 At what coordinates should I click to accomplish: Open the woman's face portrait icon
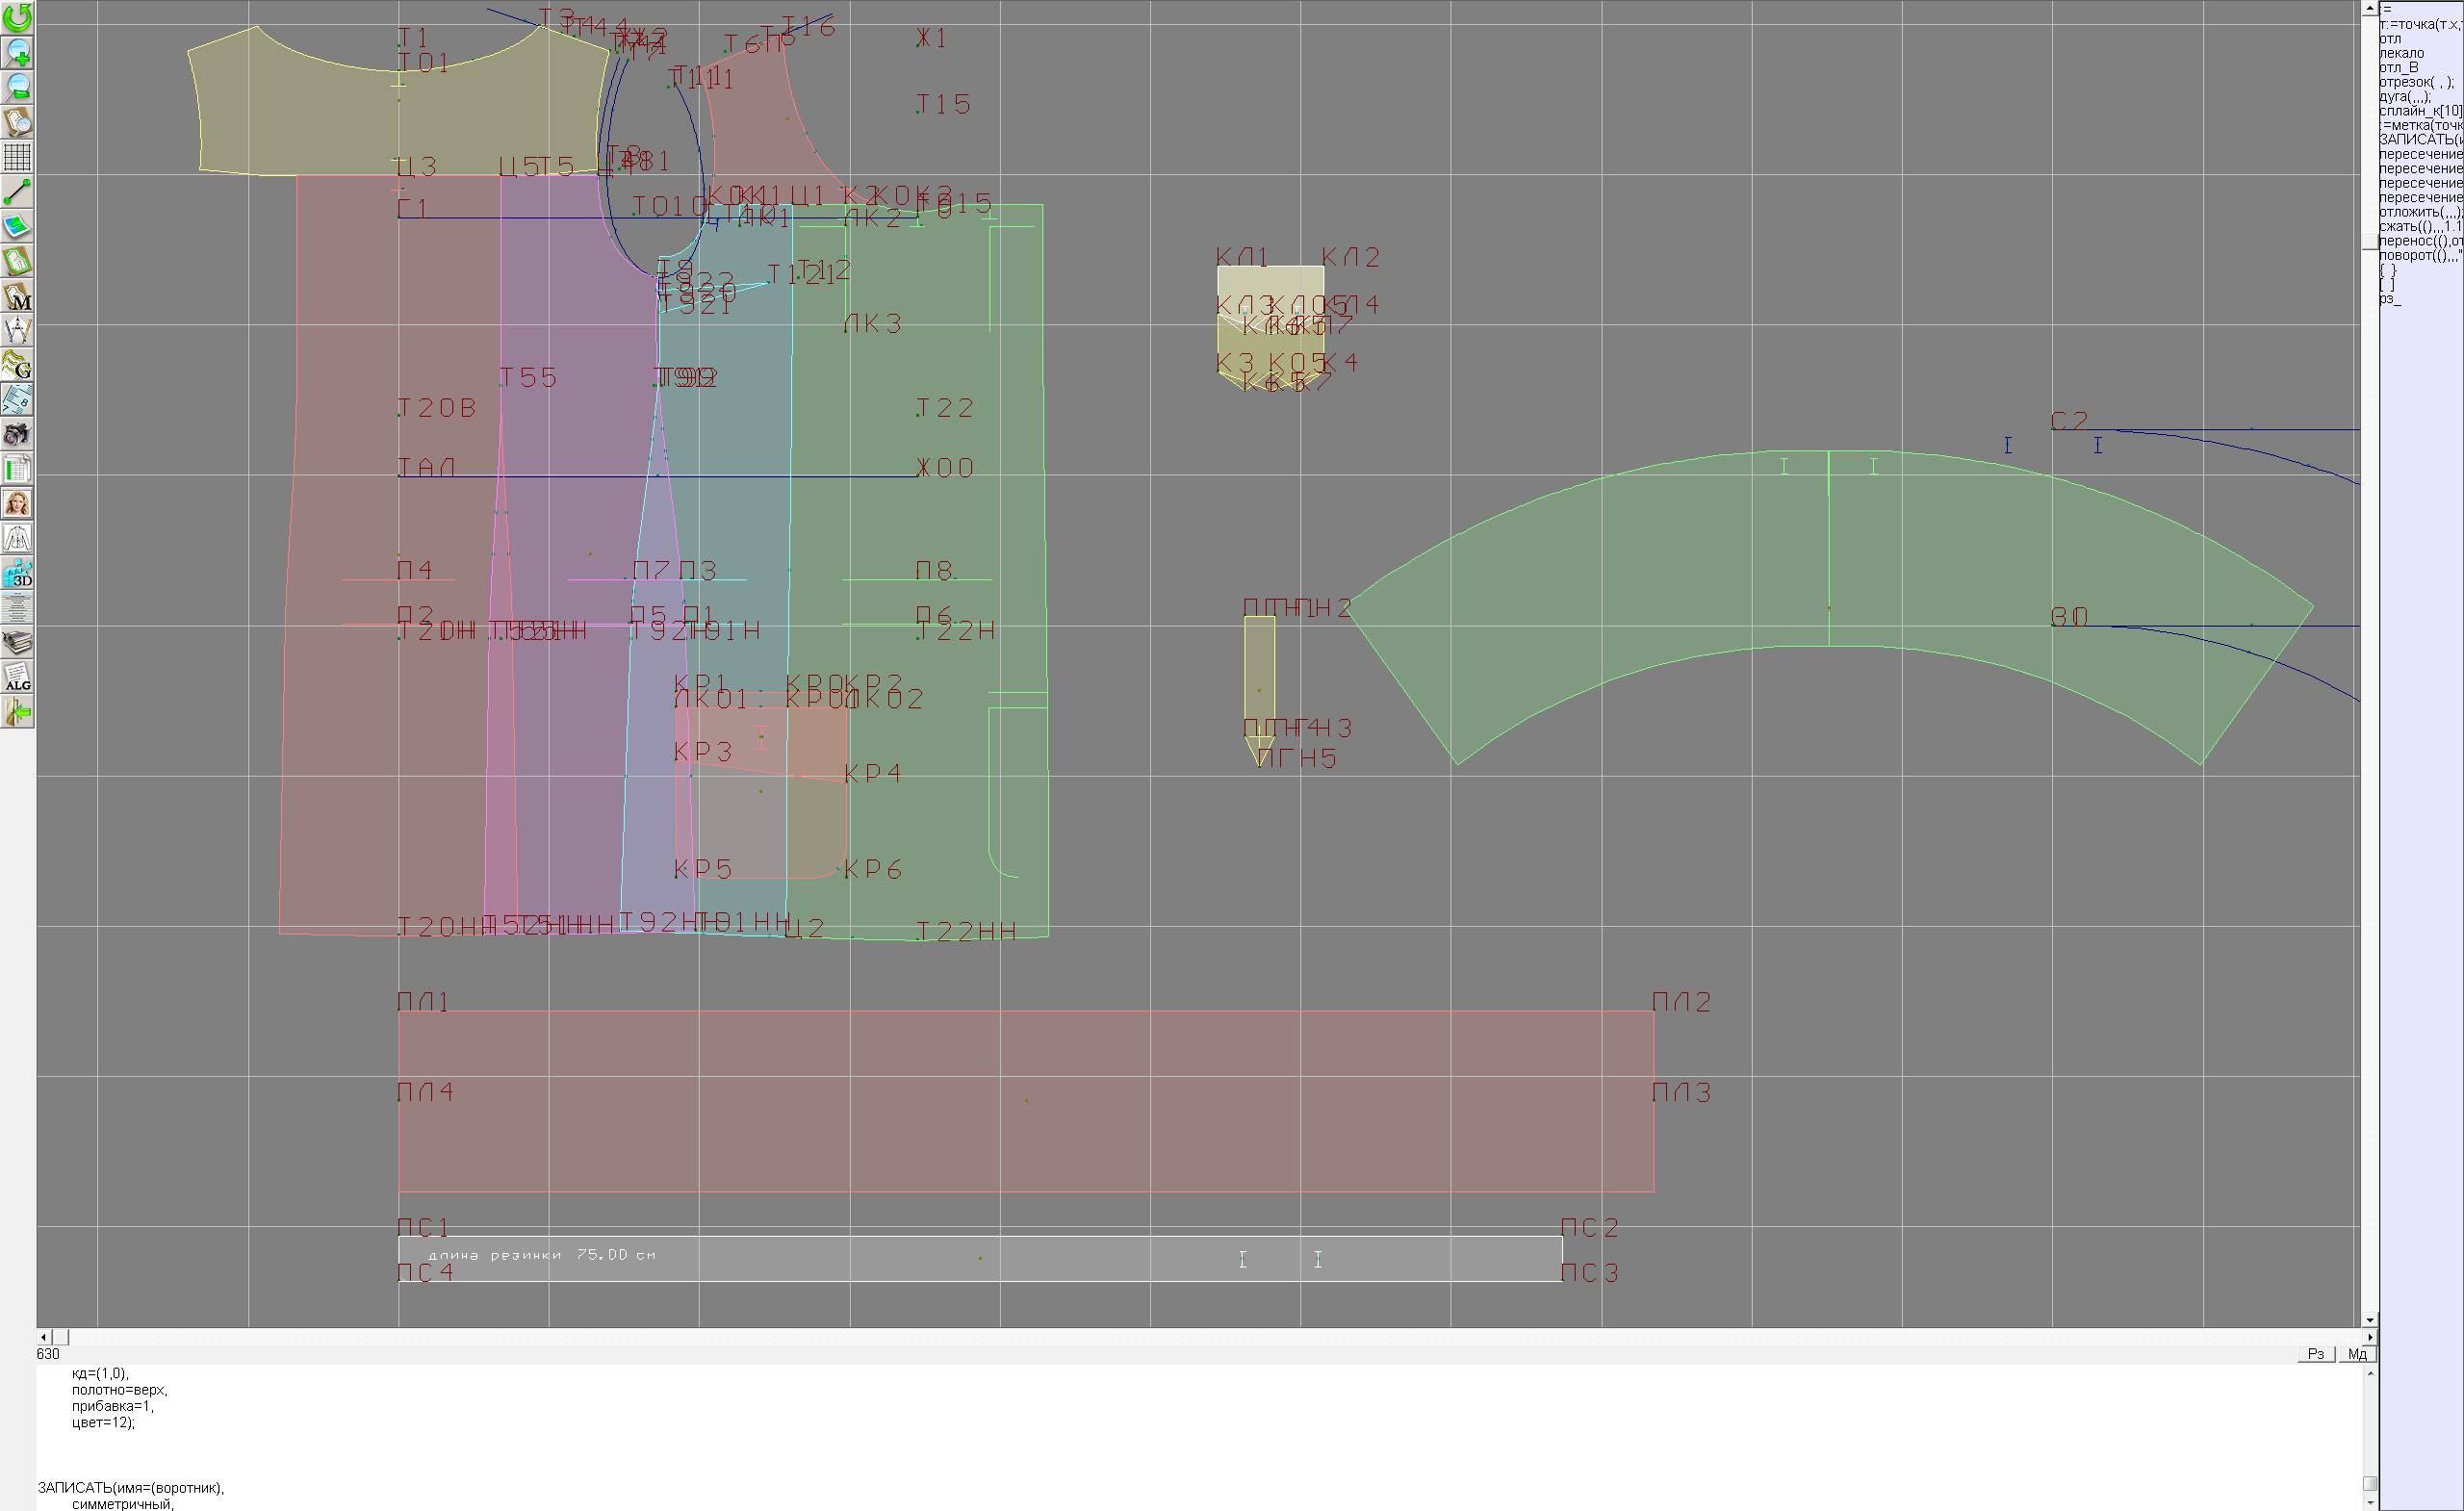(x=17, y=503)
